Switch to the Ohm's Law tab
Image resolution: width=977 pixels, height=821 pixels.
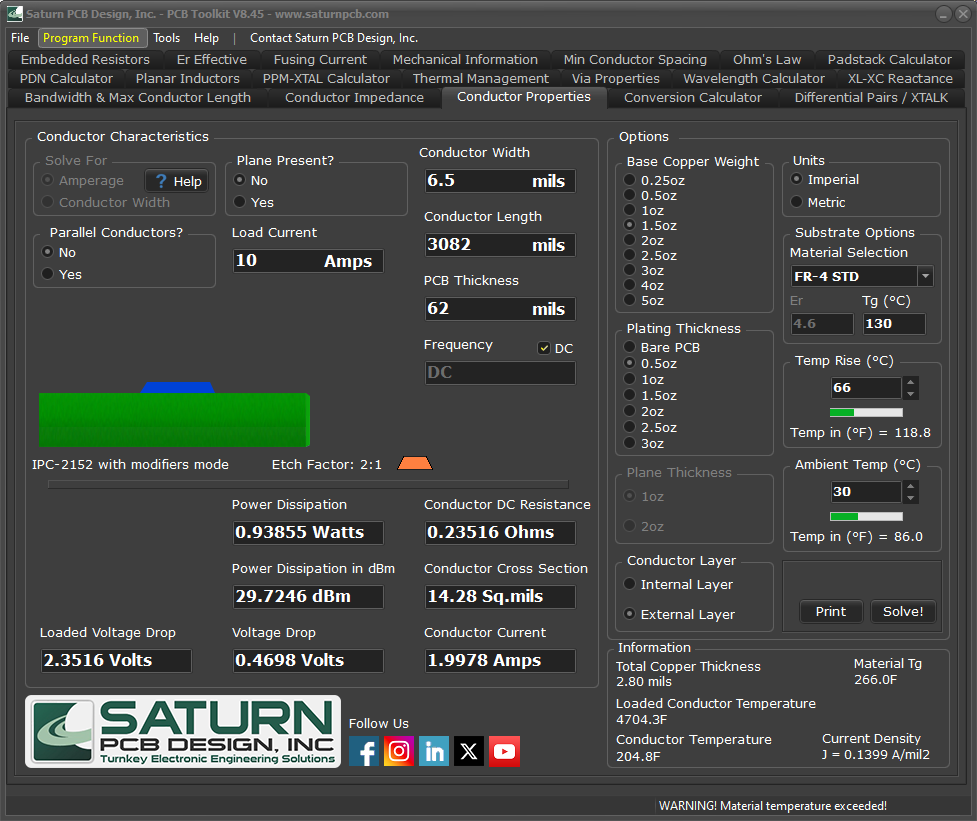[766, 60]
